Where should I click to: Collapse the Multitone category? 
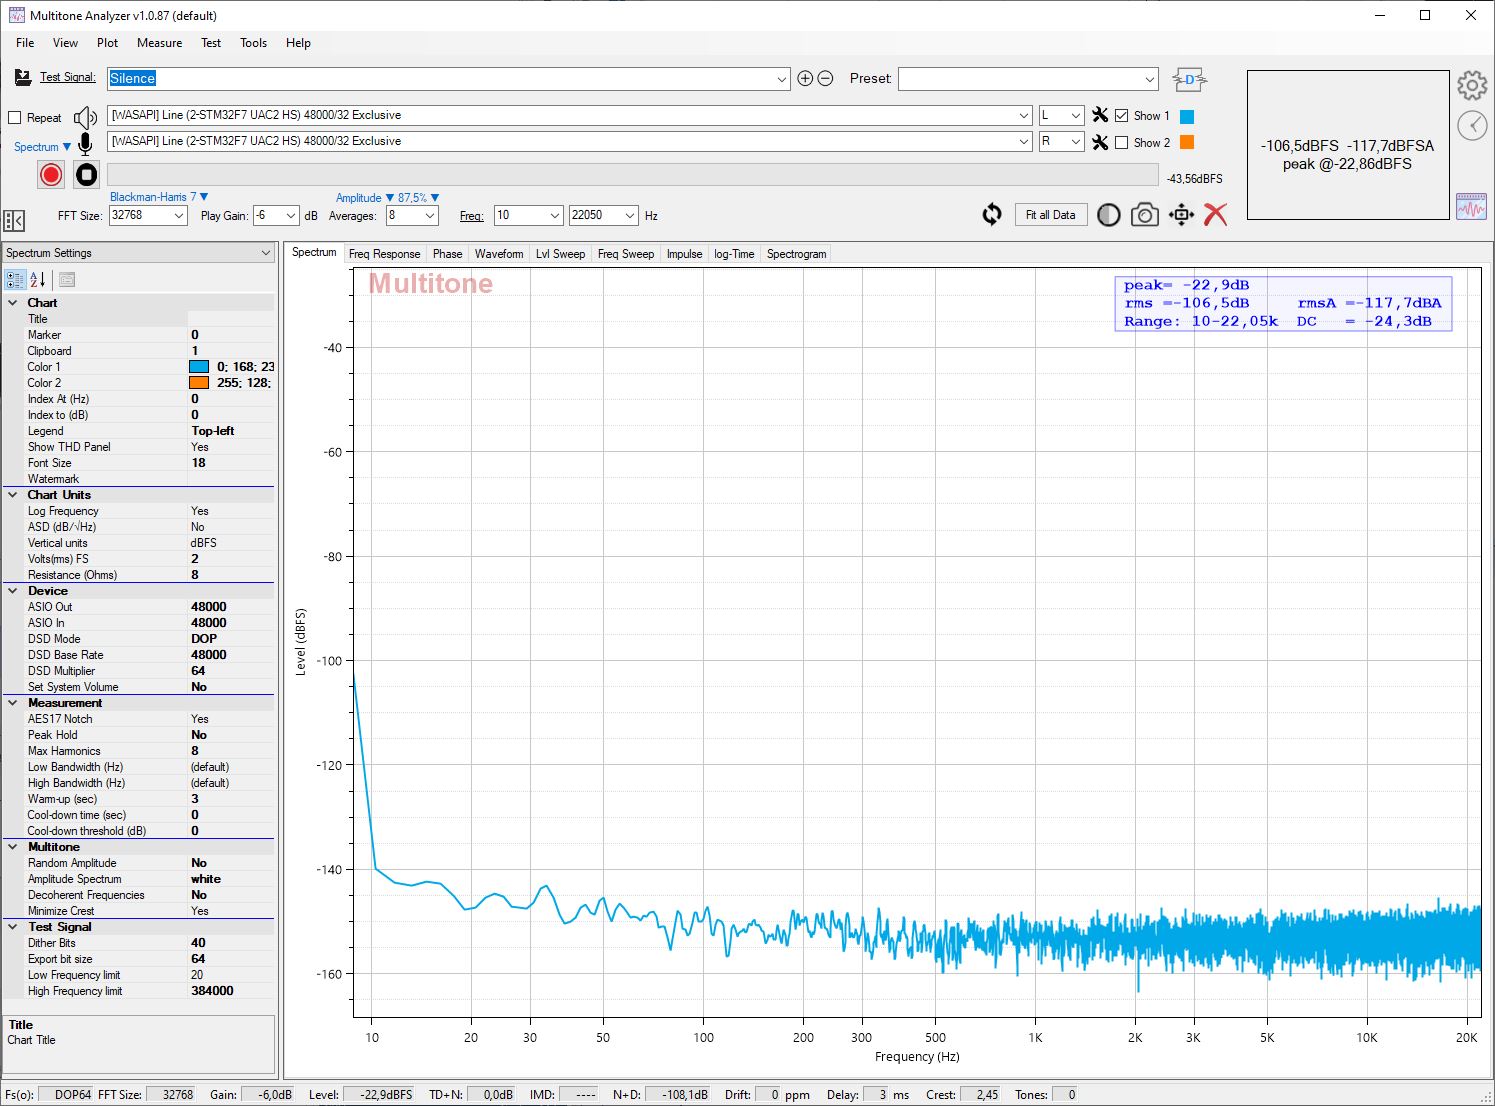click(x=13, y=847)
